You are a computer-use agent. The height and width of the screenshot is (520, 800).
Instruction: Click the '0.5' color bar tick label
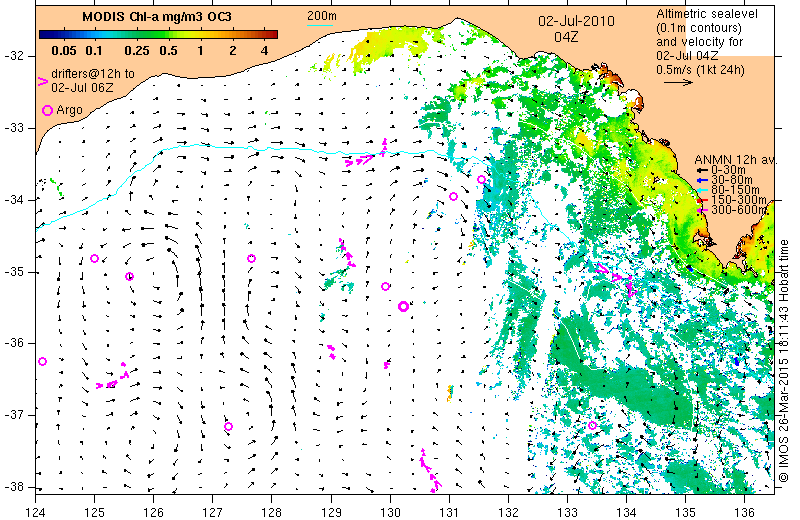[168, 51]
